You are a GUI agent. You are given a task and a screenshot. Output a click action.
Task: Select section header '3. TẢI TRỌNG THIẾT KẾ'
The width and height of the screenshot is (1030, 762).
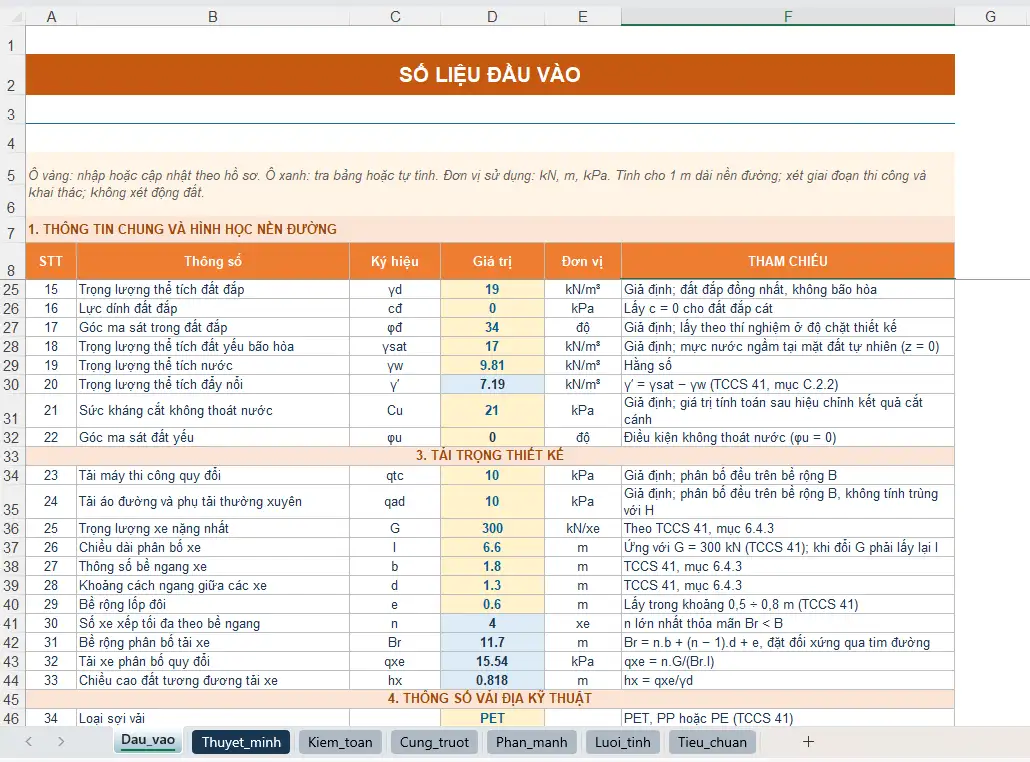(490, 456)
